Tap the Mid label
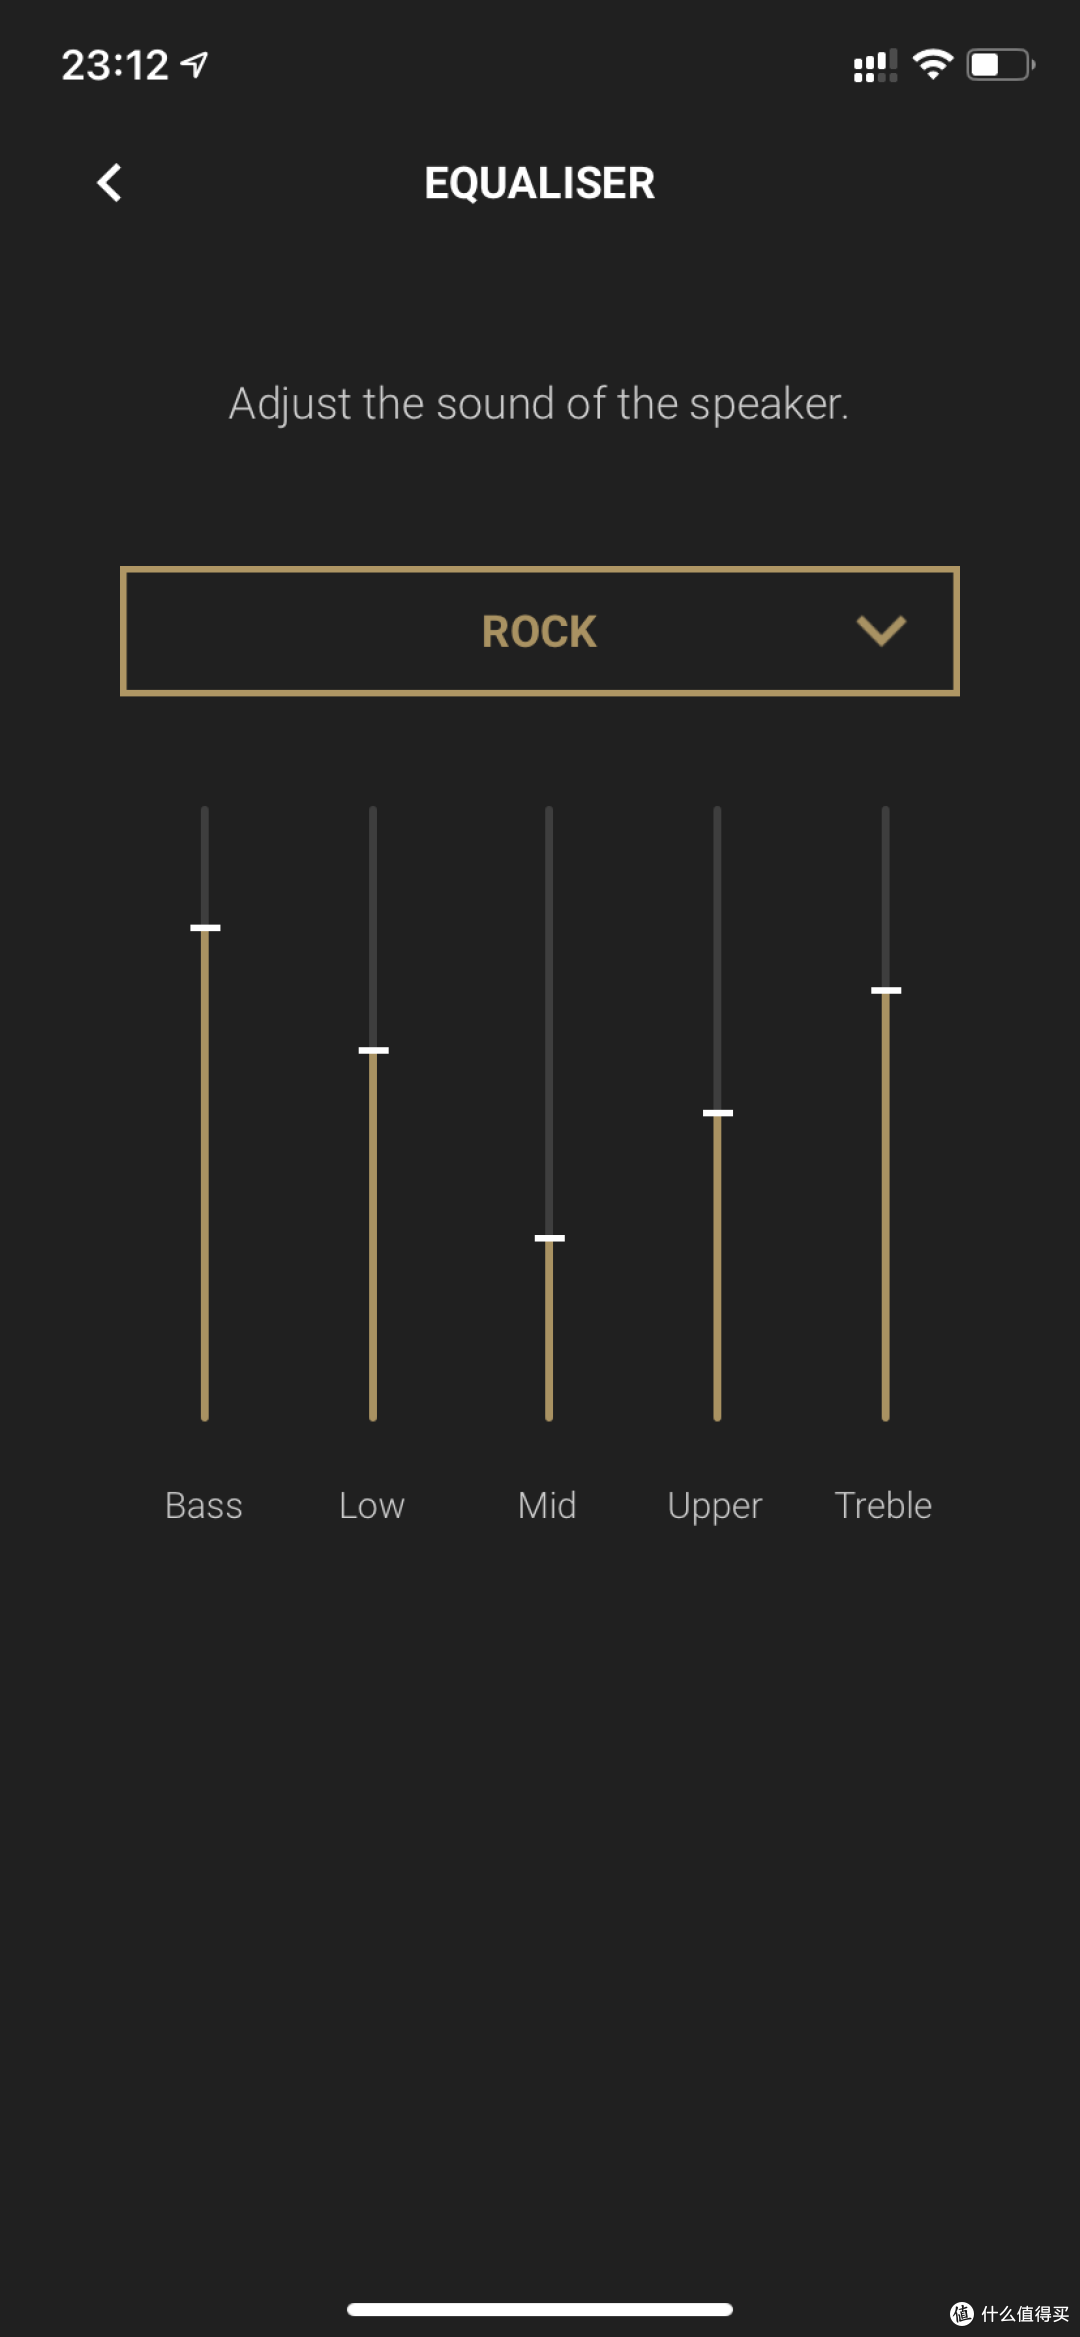Viewport: 1080px width, 2337px height. pos(547,1505)
